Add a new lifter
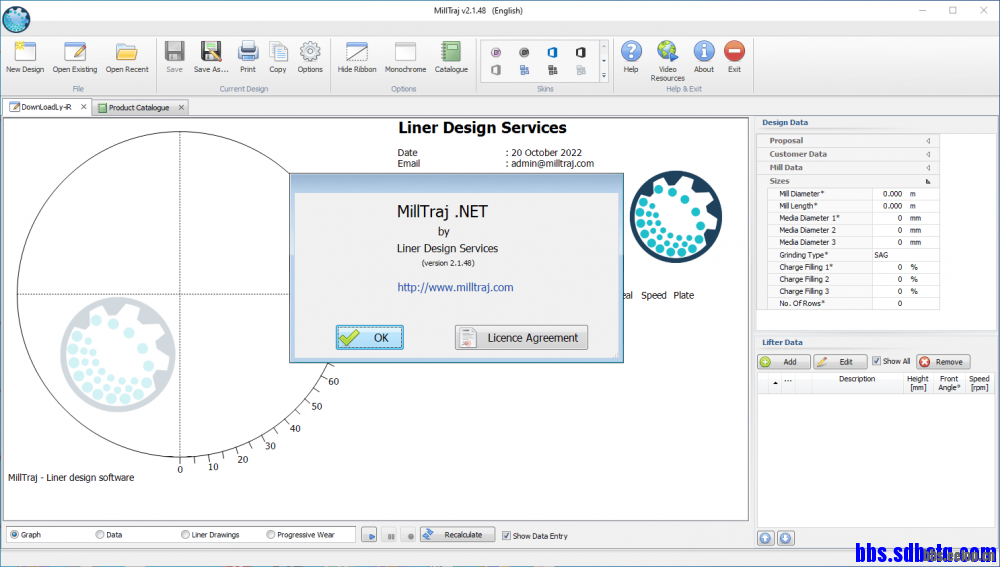The height and width of the screenshot is (567, 1000). pyautogui.click(x=784, y=362)
